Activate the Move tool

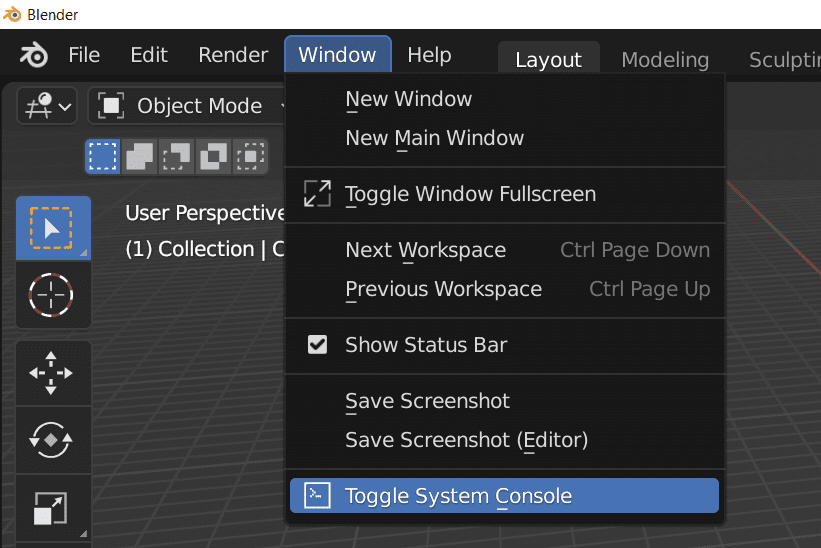(x=53, y=373)
